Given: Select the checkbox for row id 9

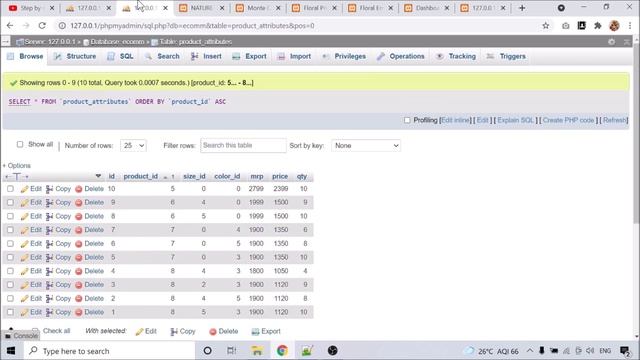Looking at the screenshot, I should pyautogui.click(x=10, y=202).
